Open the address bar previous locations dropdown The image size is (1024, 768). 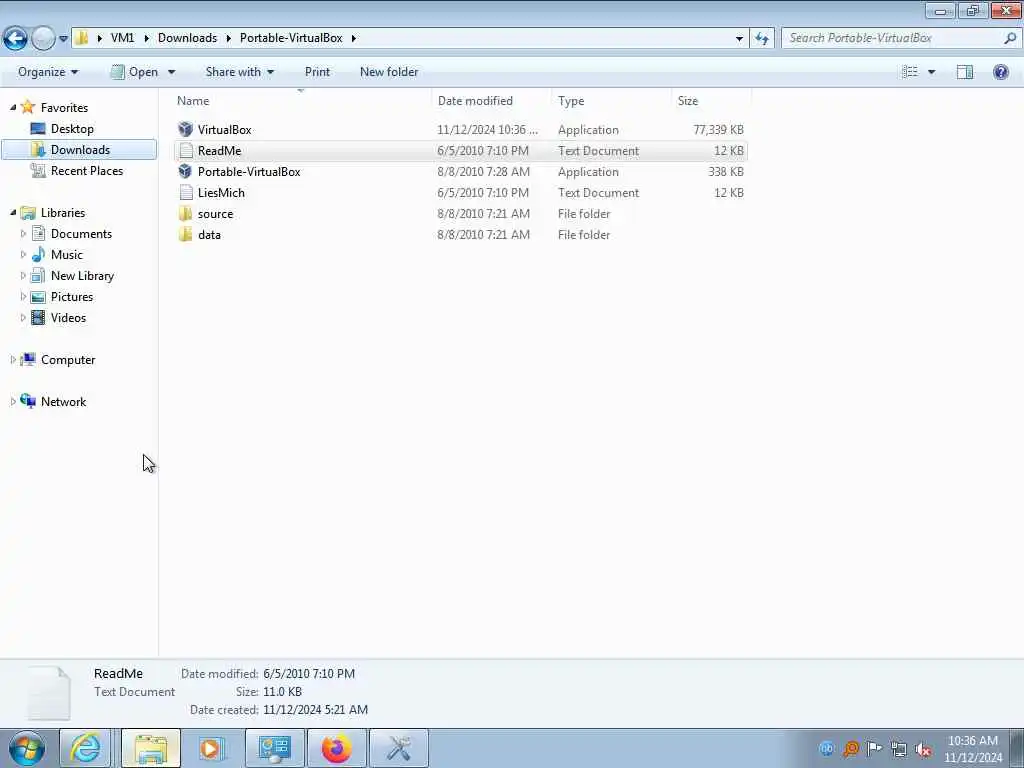point(739,38)
